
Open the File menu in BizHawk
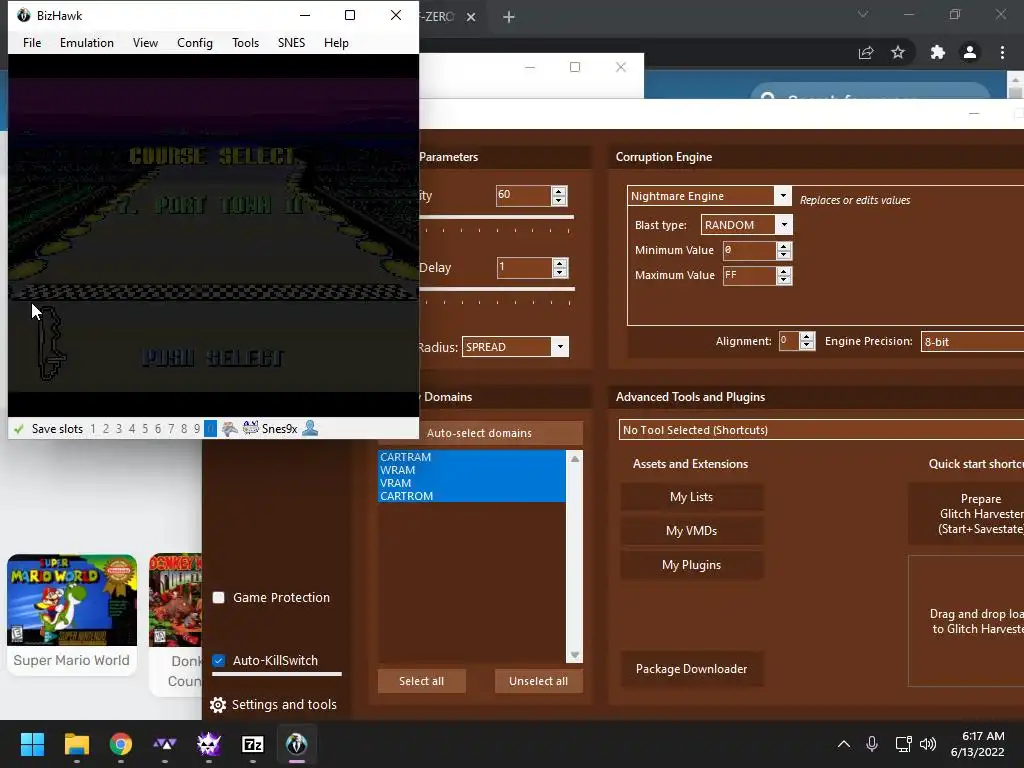[x=32, y=42]
